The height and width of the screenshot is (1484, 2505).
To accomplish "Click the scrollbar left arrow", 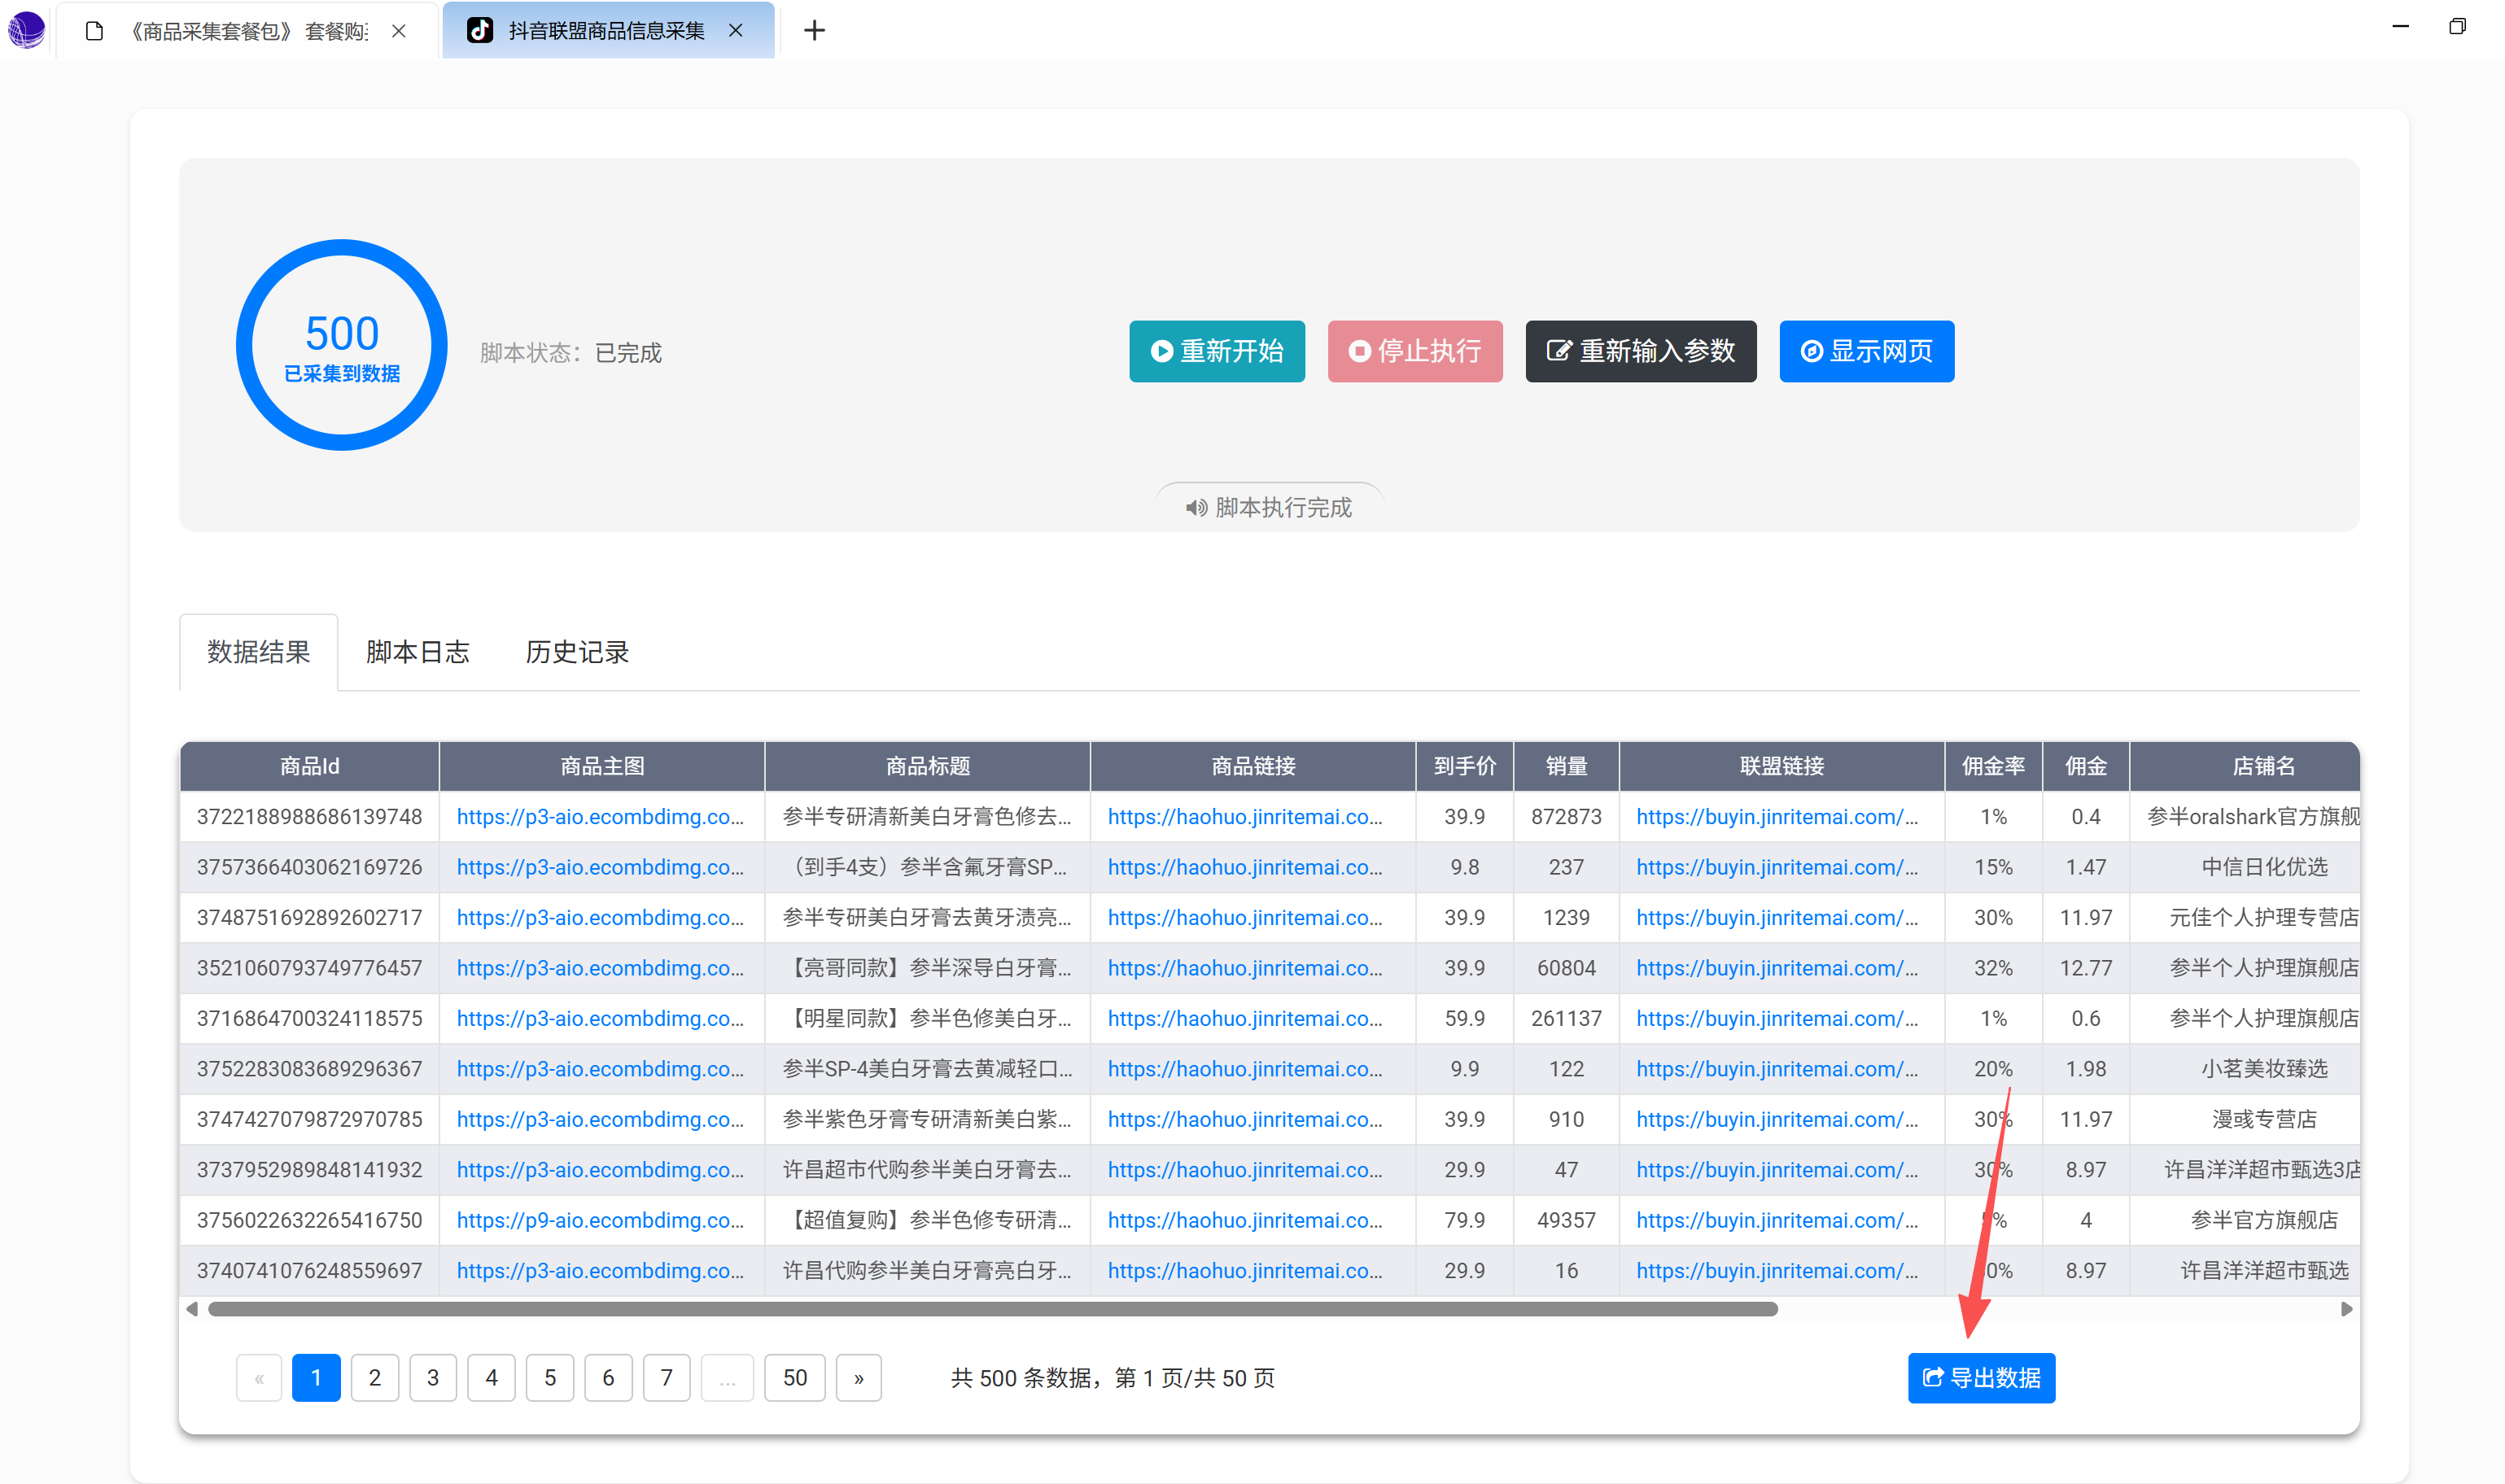I will click(x=192, y=1309).
